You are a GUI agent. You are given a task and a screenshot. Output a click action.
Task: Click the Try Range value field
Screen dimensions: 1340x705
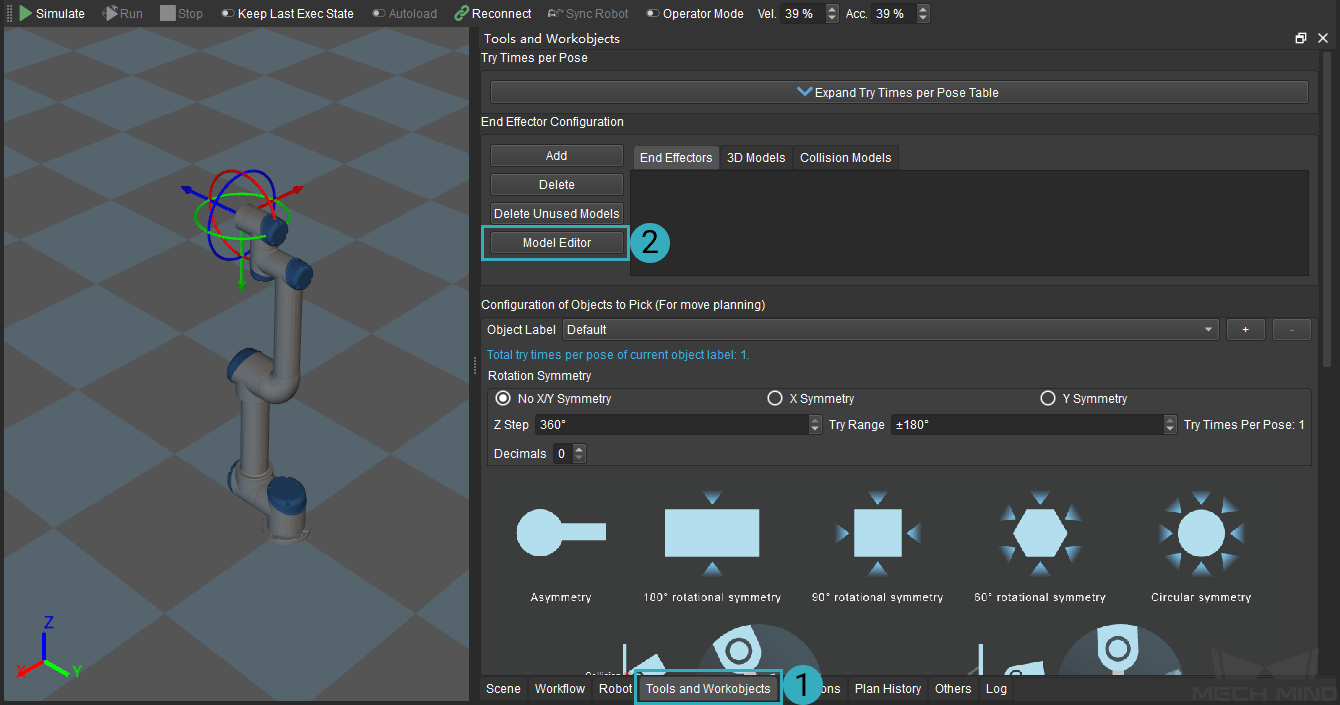point(1027,425)
